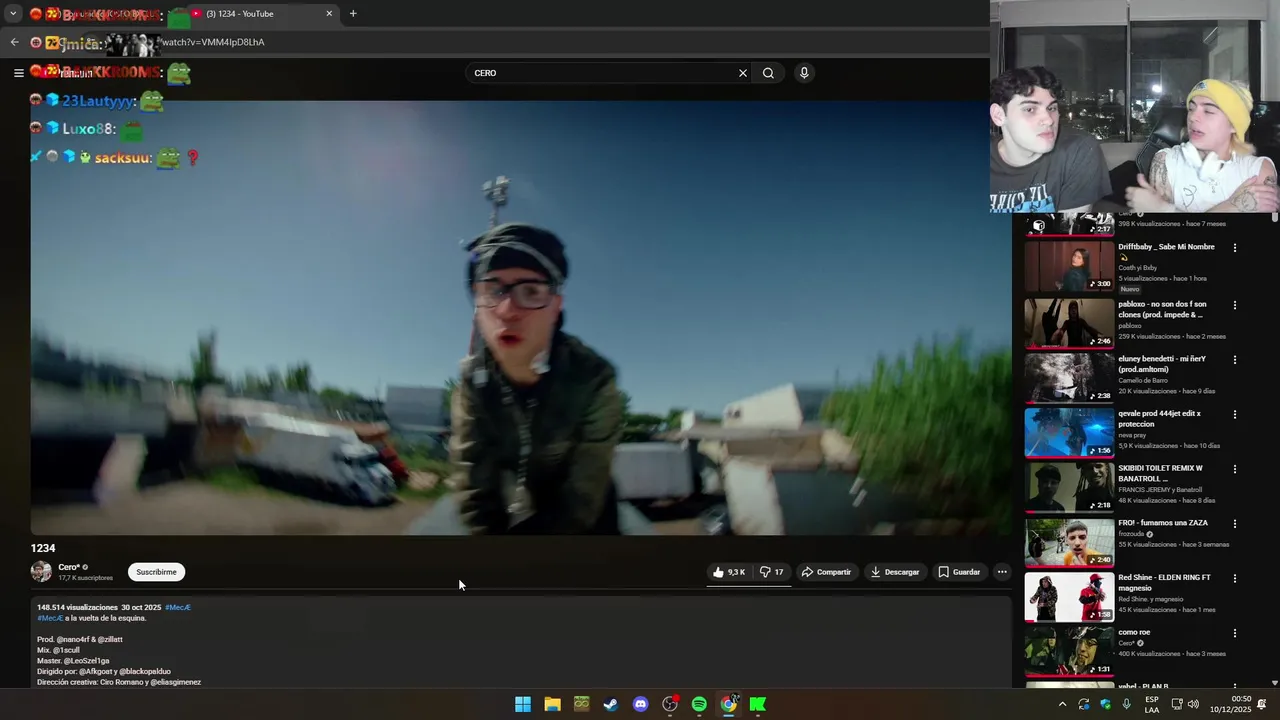Open options menu for eluney benedetti video
Viewport: 1280px width, 720px height.
[1235, 360]
